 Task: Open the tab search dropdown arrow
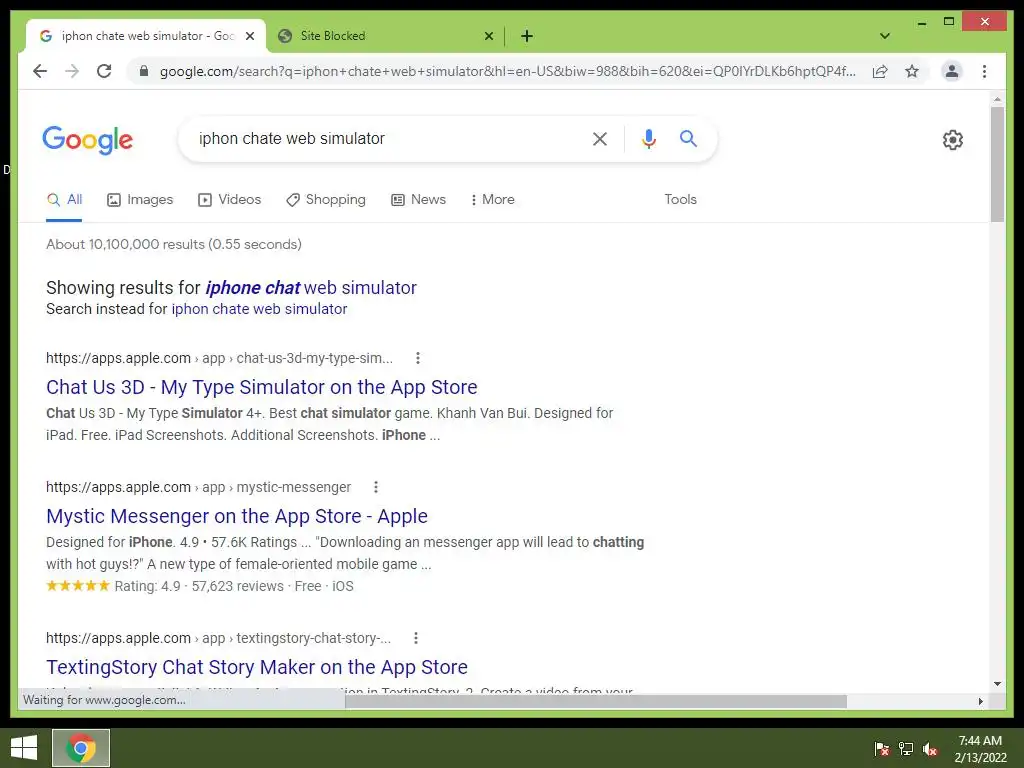[x=885, y=36]
